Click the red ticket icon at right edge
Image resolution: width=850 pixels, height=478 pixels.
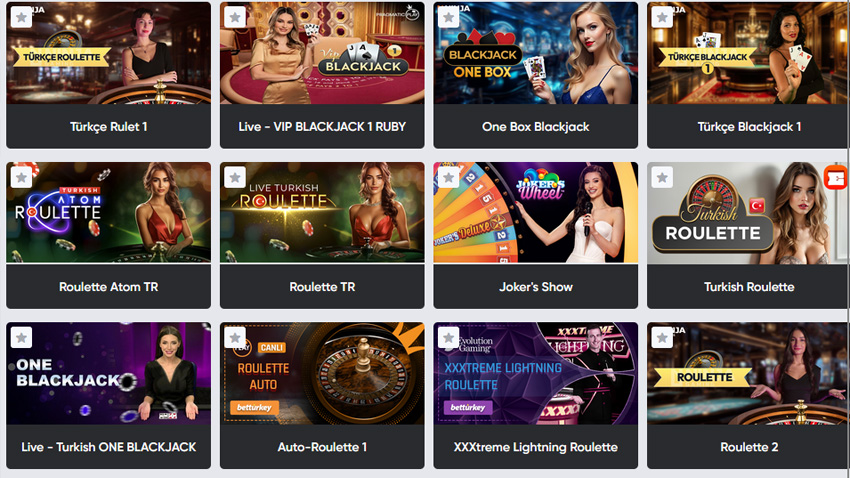(x=836, y=178)
